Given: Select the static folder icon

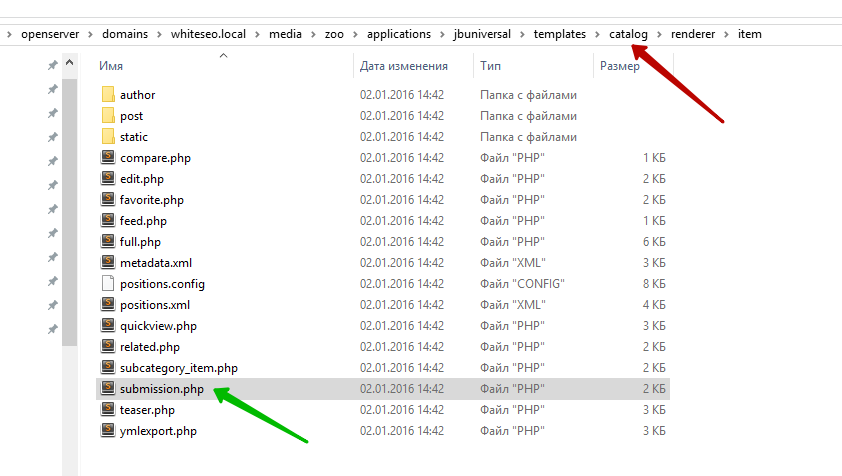Looking at the screenshot, I should click(x=108, y=137).
